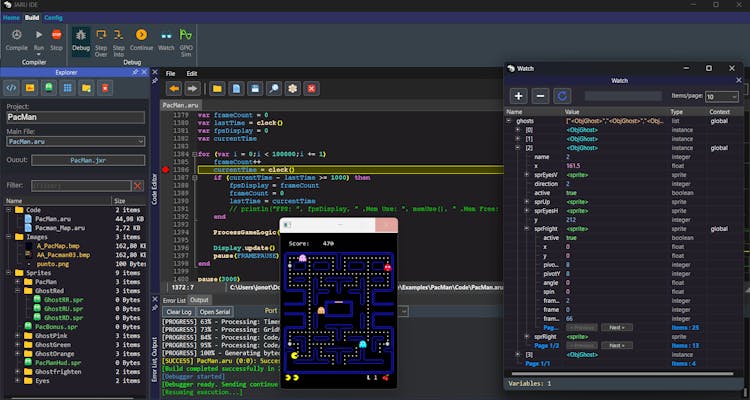
Task: Switch to the Home ribbon tab
Action: (x=10, y=18)
